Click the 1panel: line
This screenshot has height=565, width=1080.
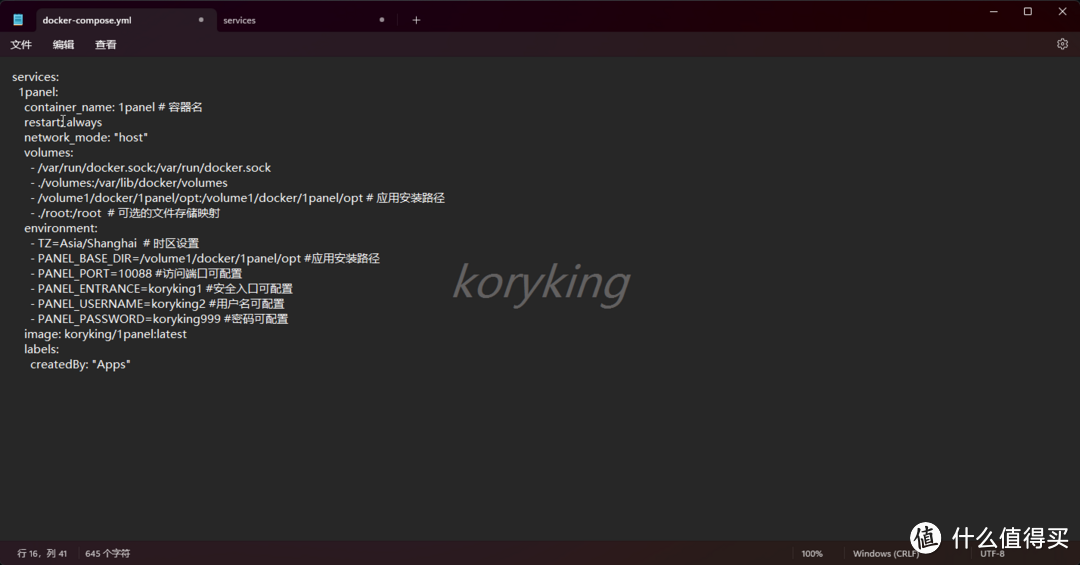click(x=38, y=92)
